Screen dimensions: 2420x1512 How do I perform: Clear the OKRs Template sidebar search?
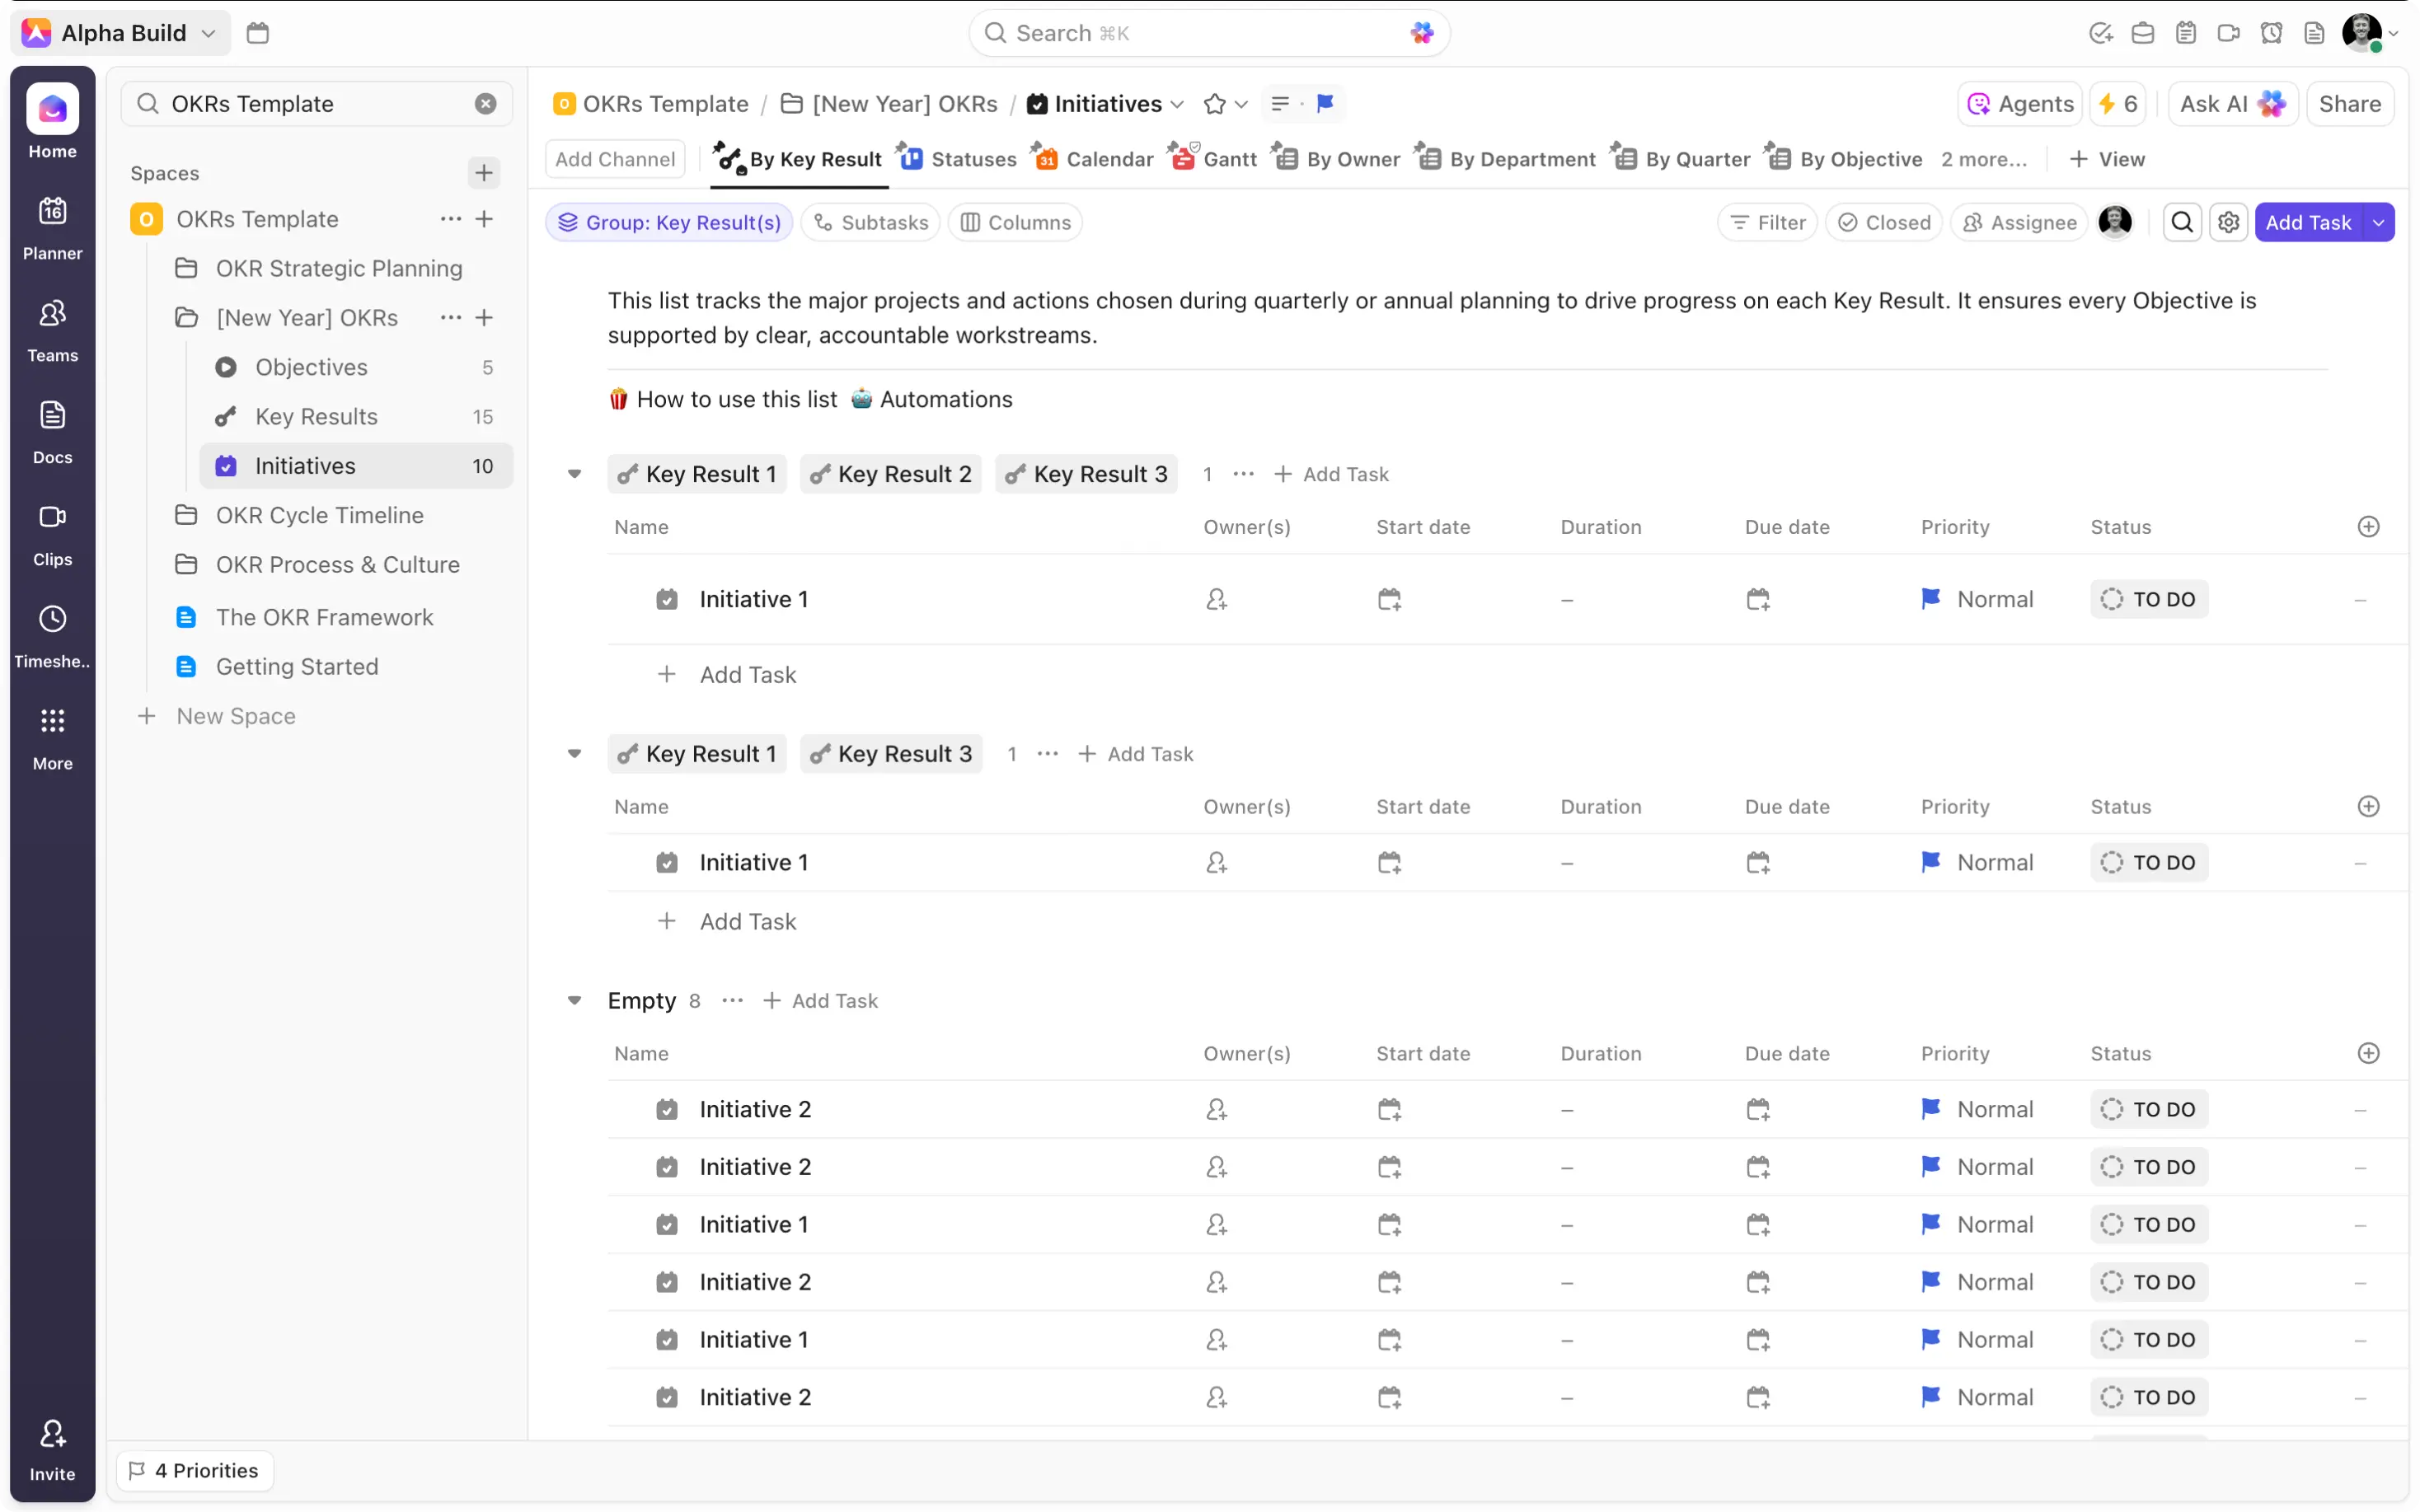[485, 104]
